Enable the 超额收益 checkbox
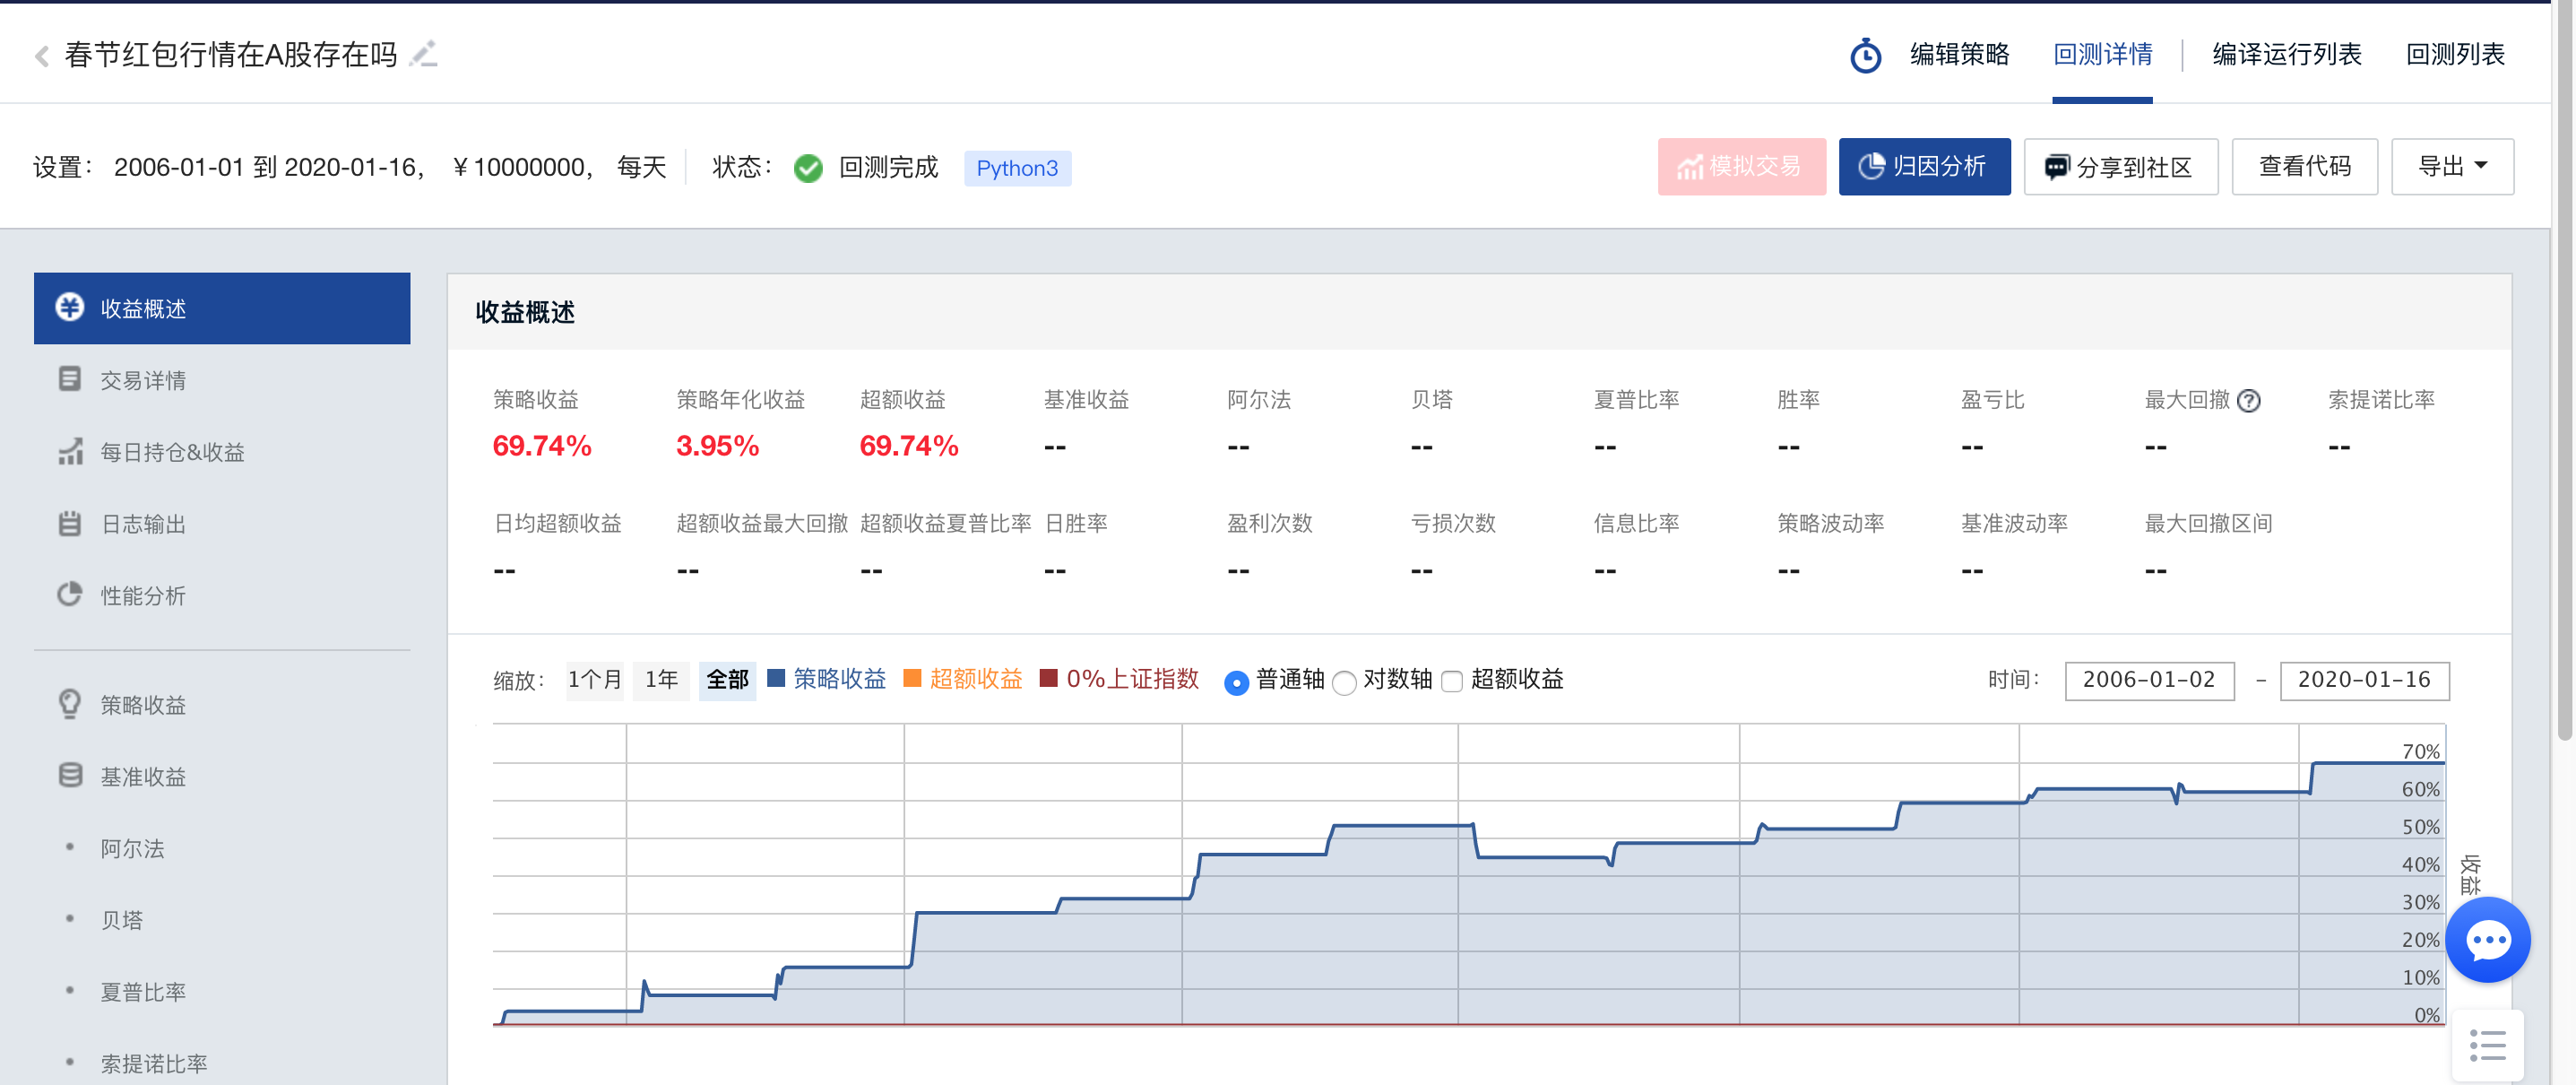Image resolution: width=2576 pixels, height=1085 pixels. click(1452, 682)
